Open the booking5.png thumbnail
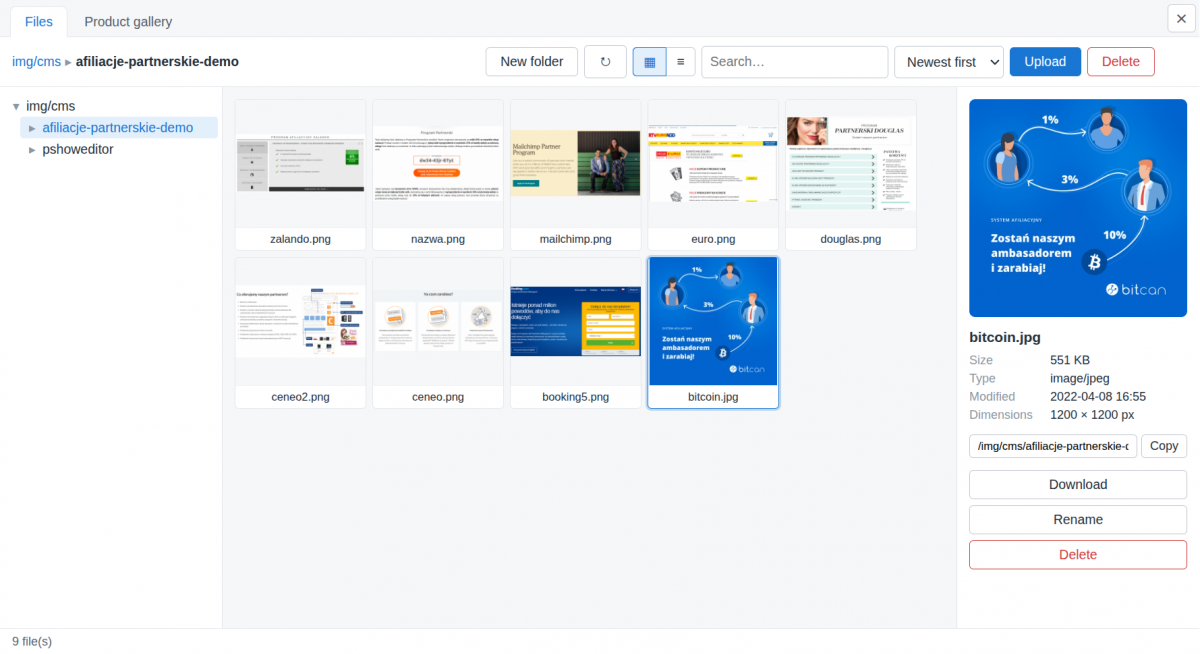This screenshot has width=1200, height=654. pos(576,332)
